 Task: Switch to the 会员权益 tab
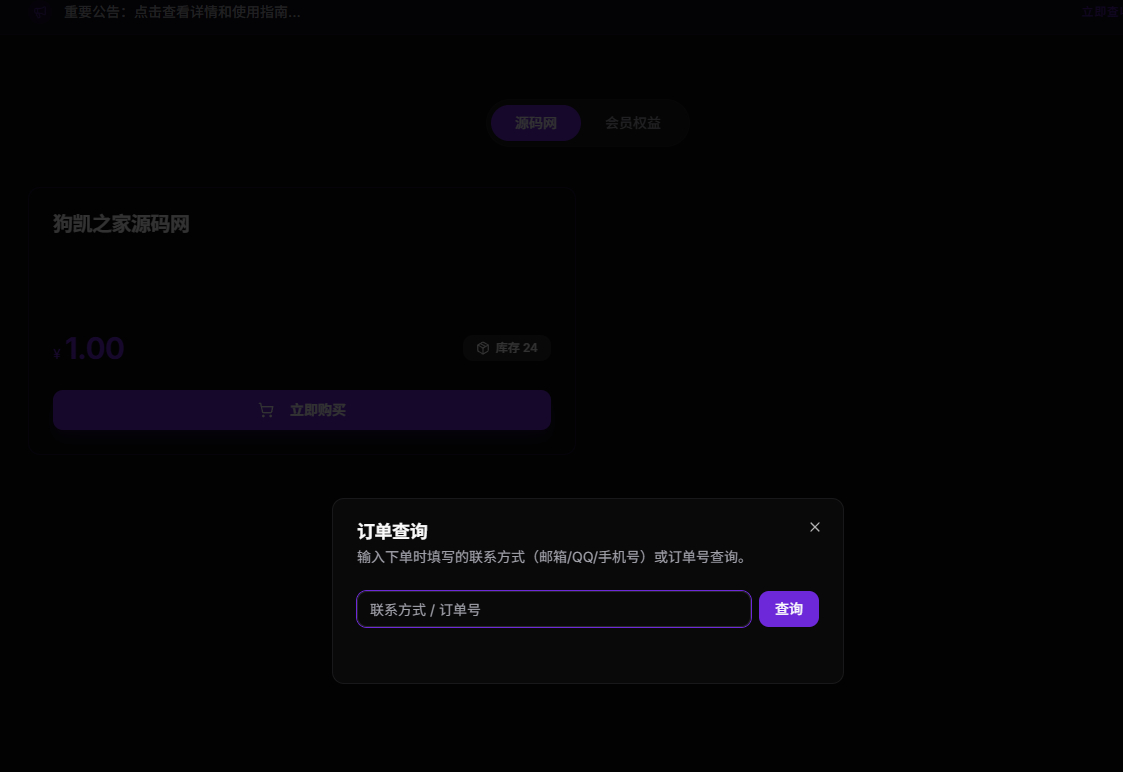[x=632, y=122]
